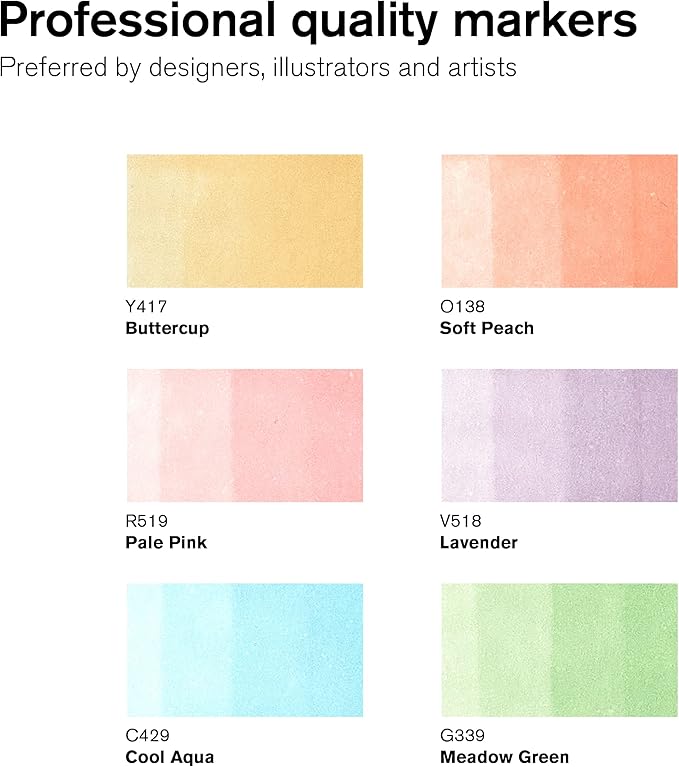Pick the Pale Pink color swatch

(x=244, y=435)
